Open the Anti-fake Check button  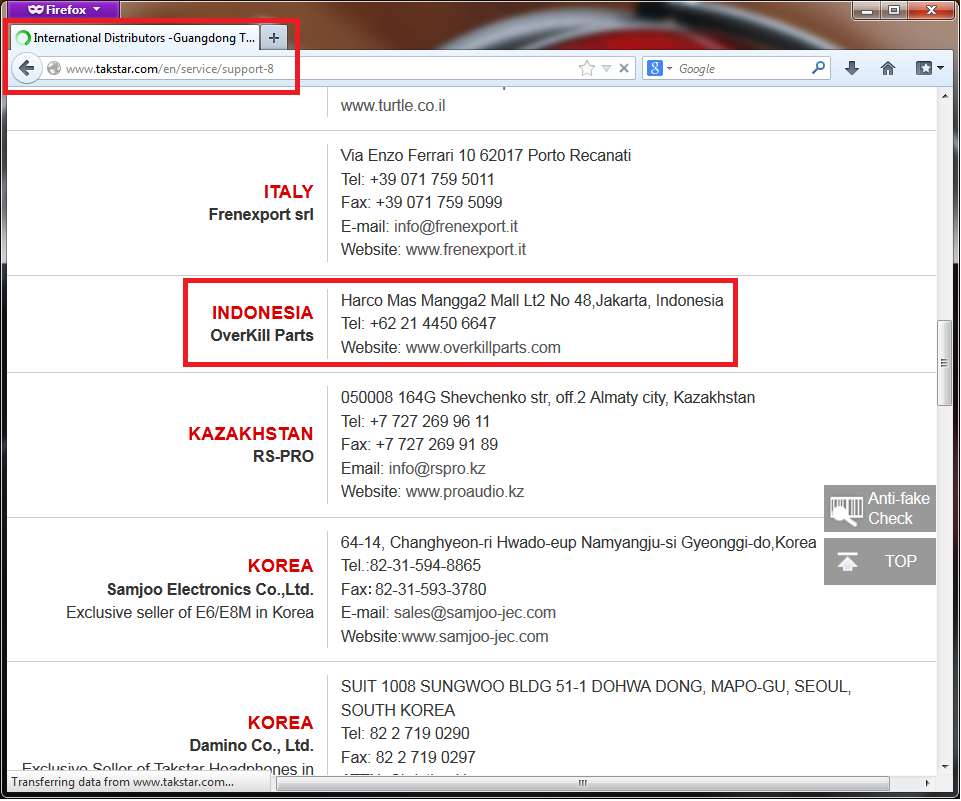click(x=879, y=508)
